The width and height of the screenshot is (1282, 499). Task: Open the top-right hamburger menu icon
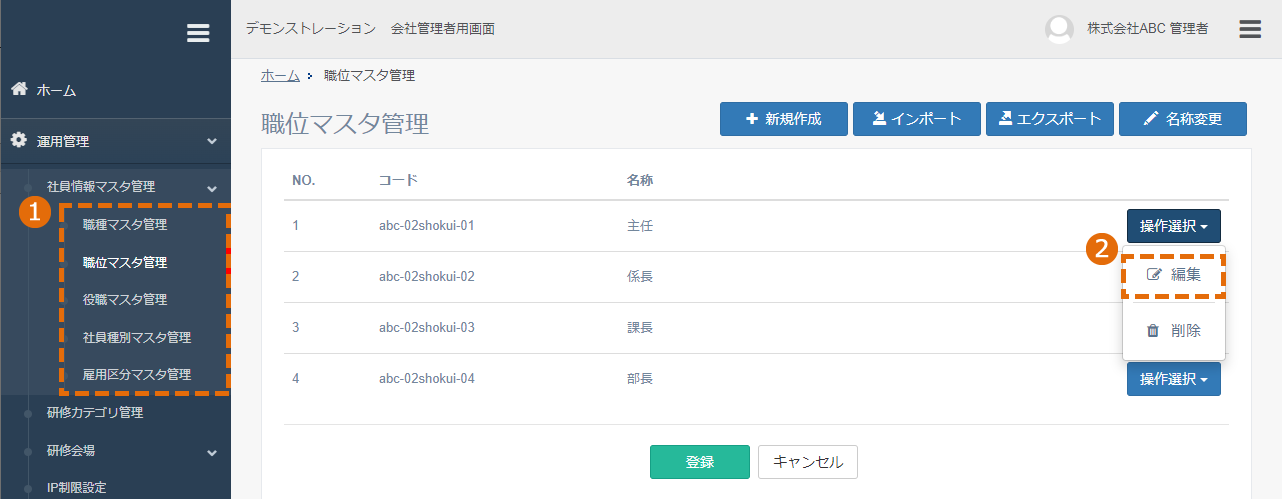[x=1250, y=29]
